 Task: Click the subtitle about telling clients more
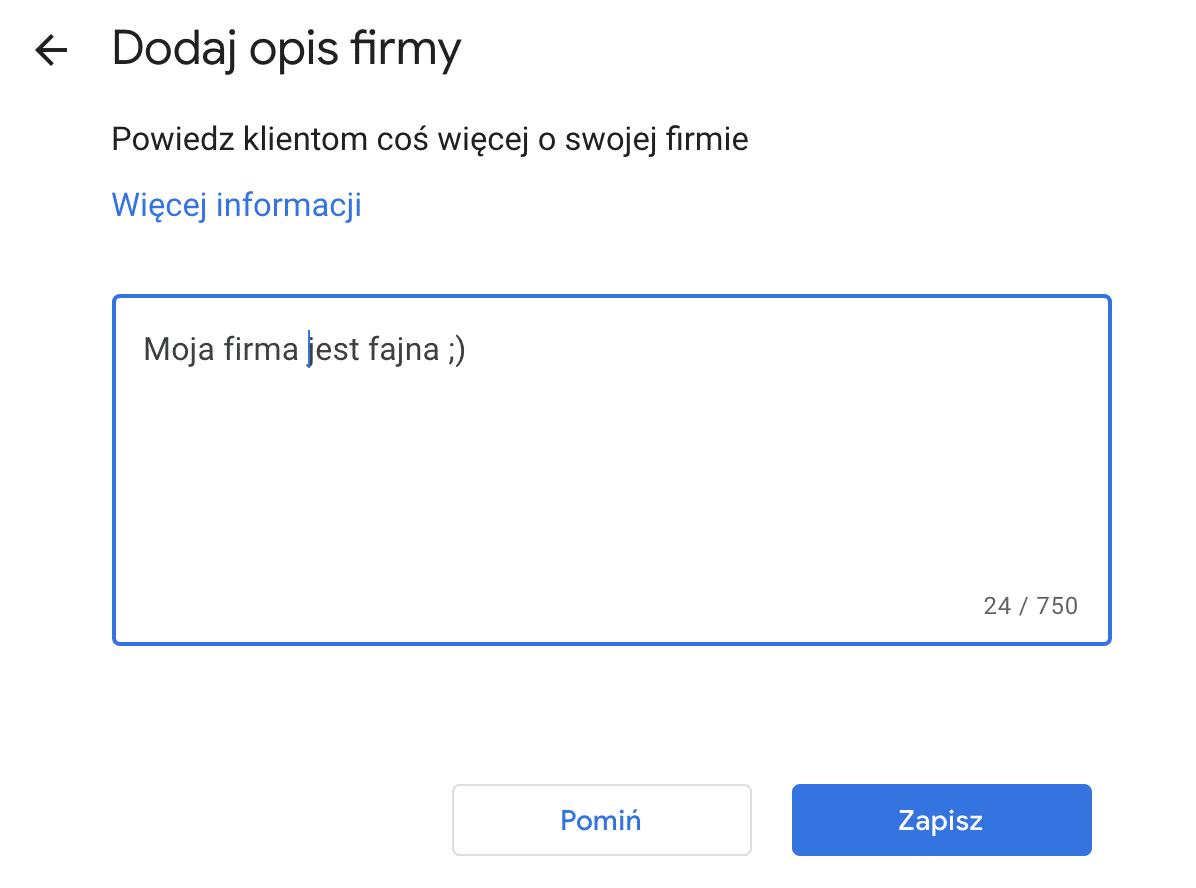coord(429,138)
